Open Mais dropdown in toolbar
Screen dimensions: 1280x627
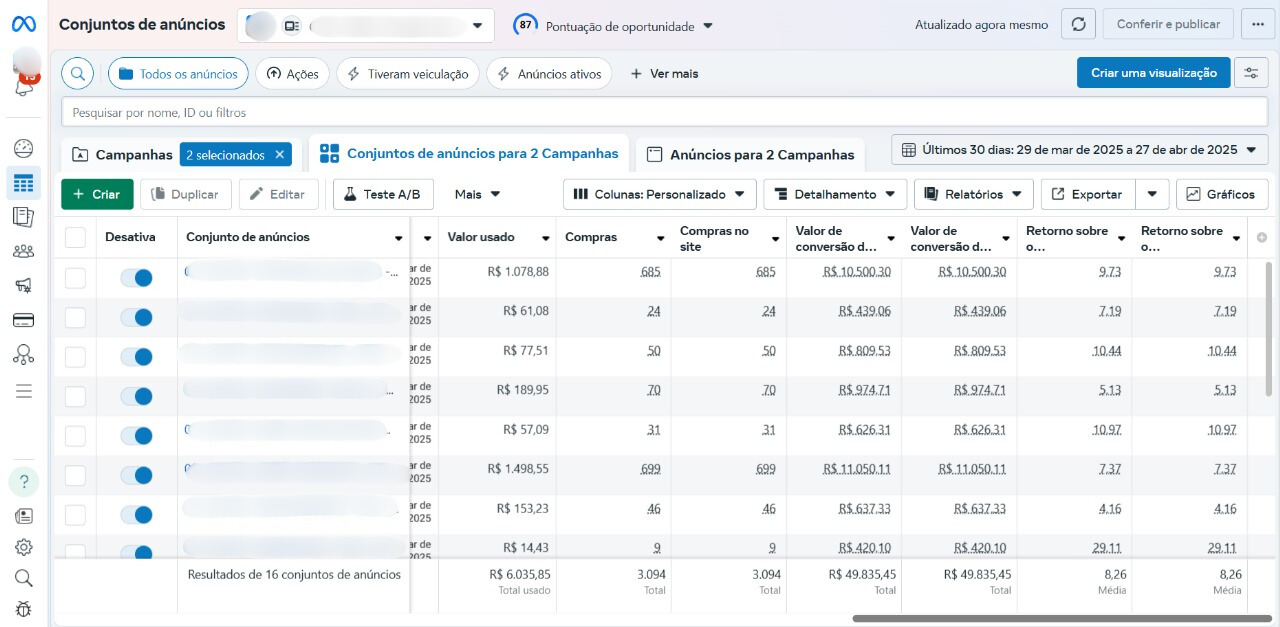[x=478, y=194]
